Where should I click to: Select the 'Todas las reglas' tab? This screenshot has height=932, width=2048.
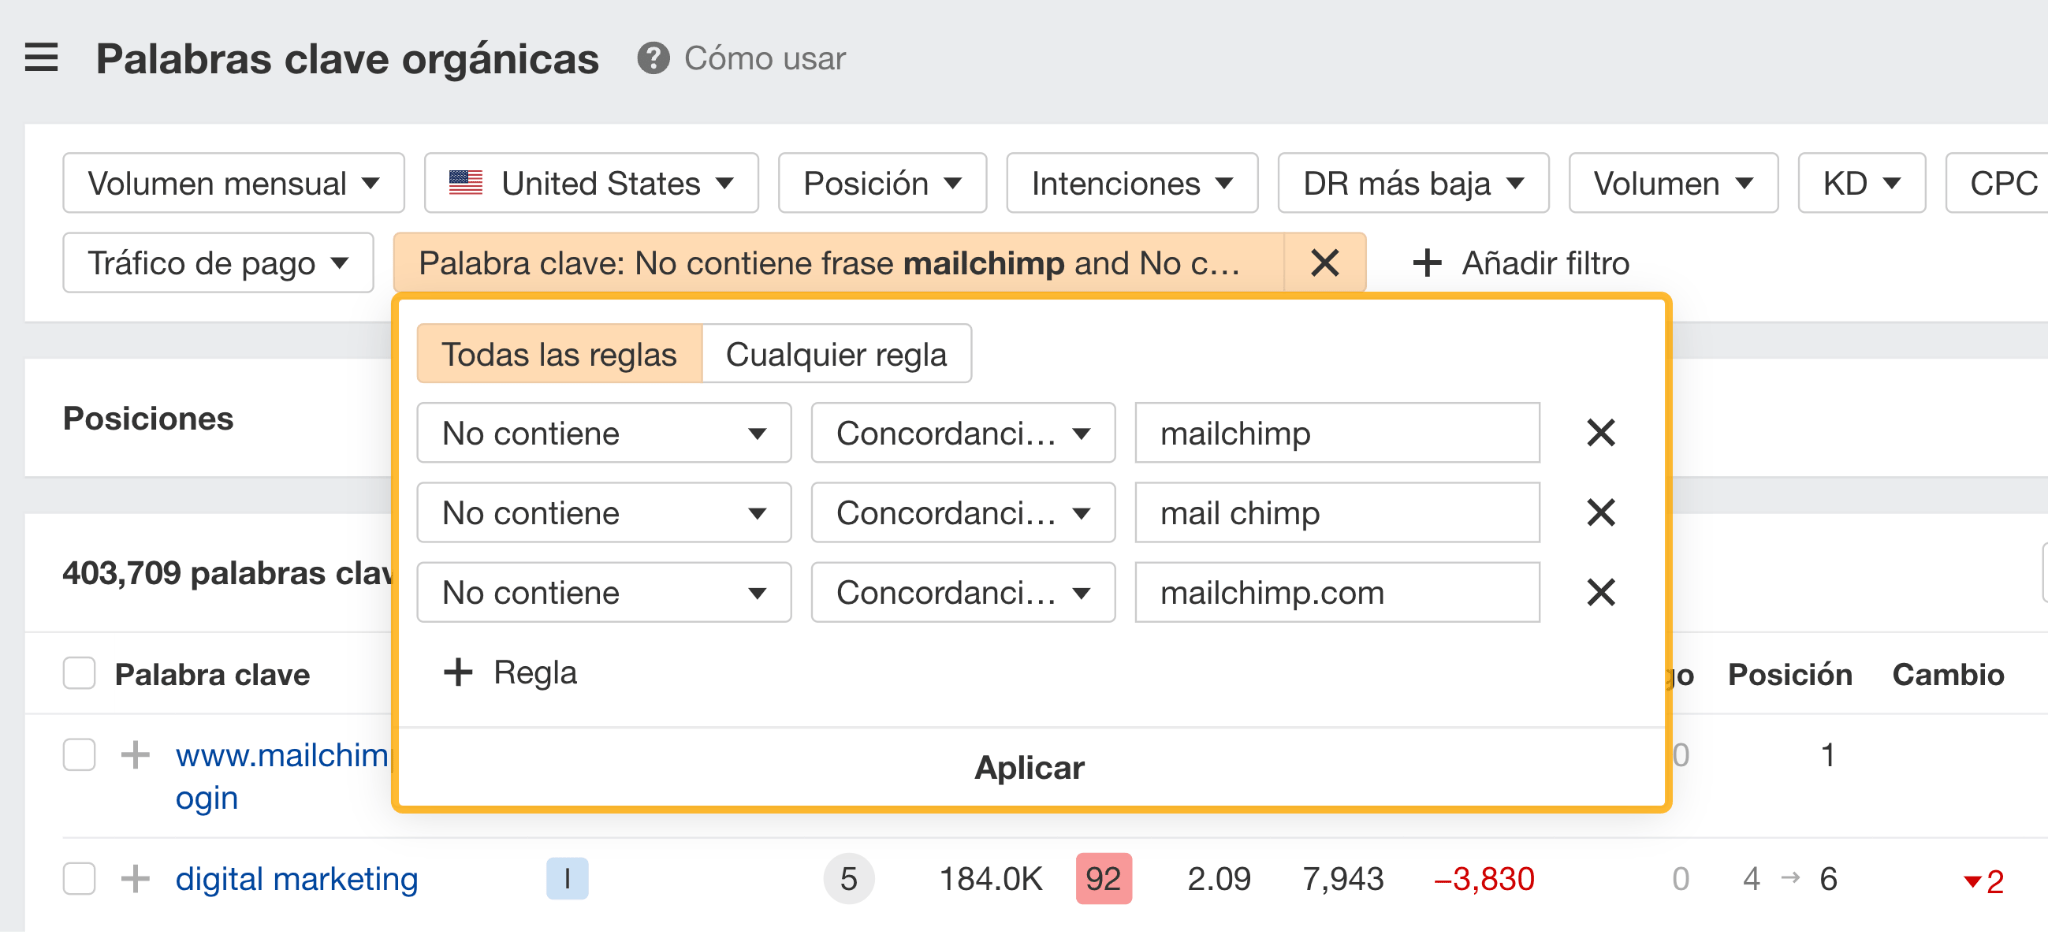tap(558, 353)
